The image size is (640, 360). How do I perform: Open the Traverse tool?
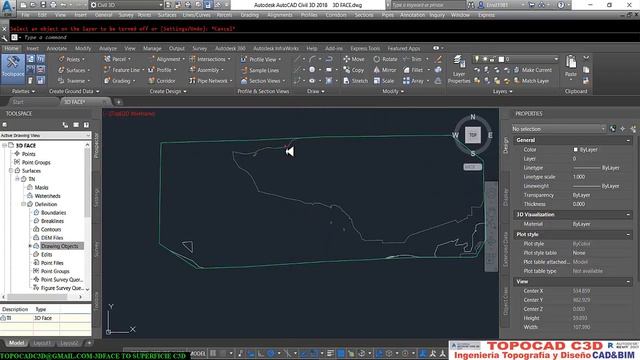pyautogui.click(x=73, y=81)
